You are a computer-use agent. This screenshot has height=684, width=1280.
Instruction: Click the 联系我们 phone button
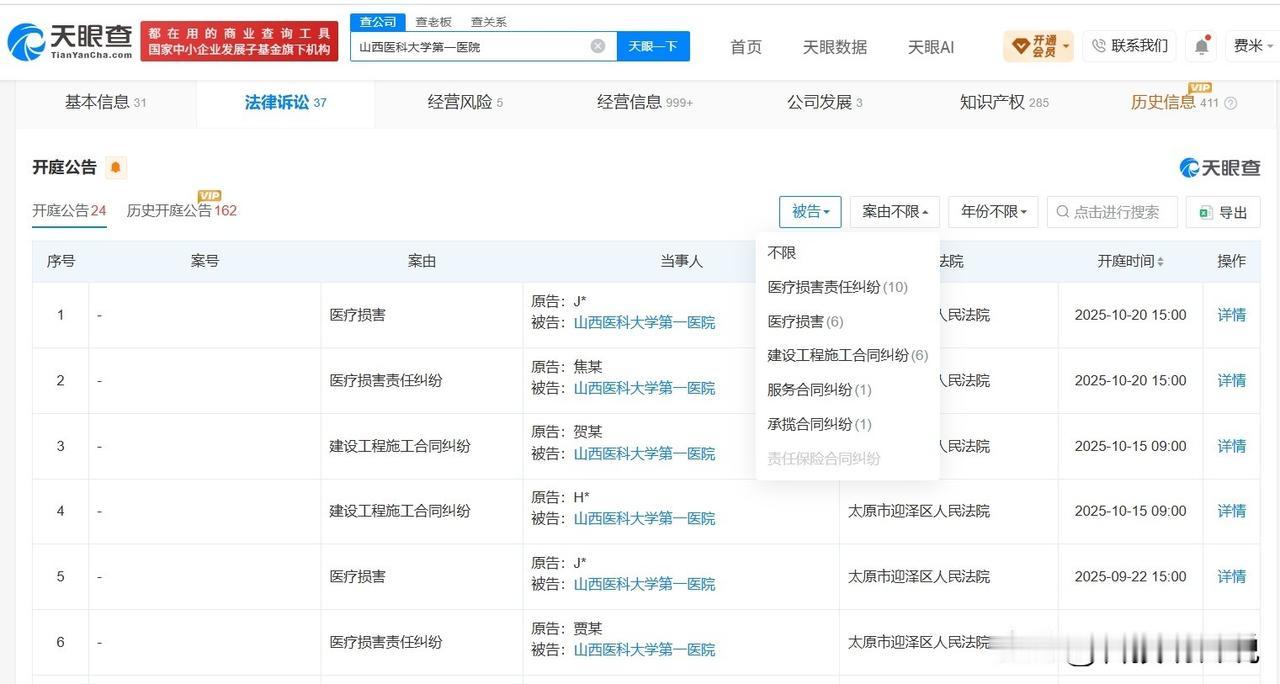1129,46
